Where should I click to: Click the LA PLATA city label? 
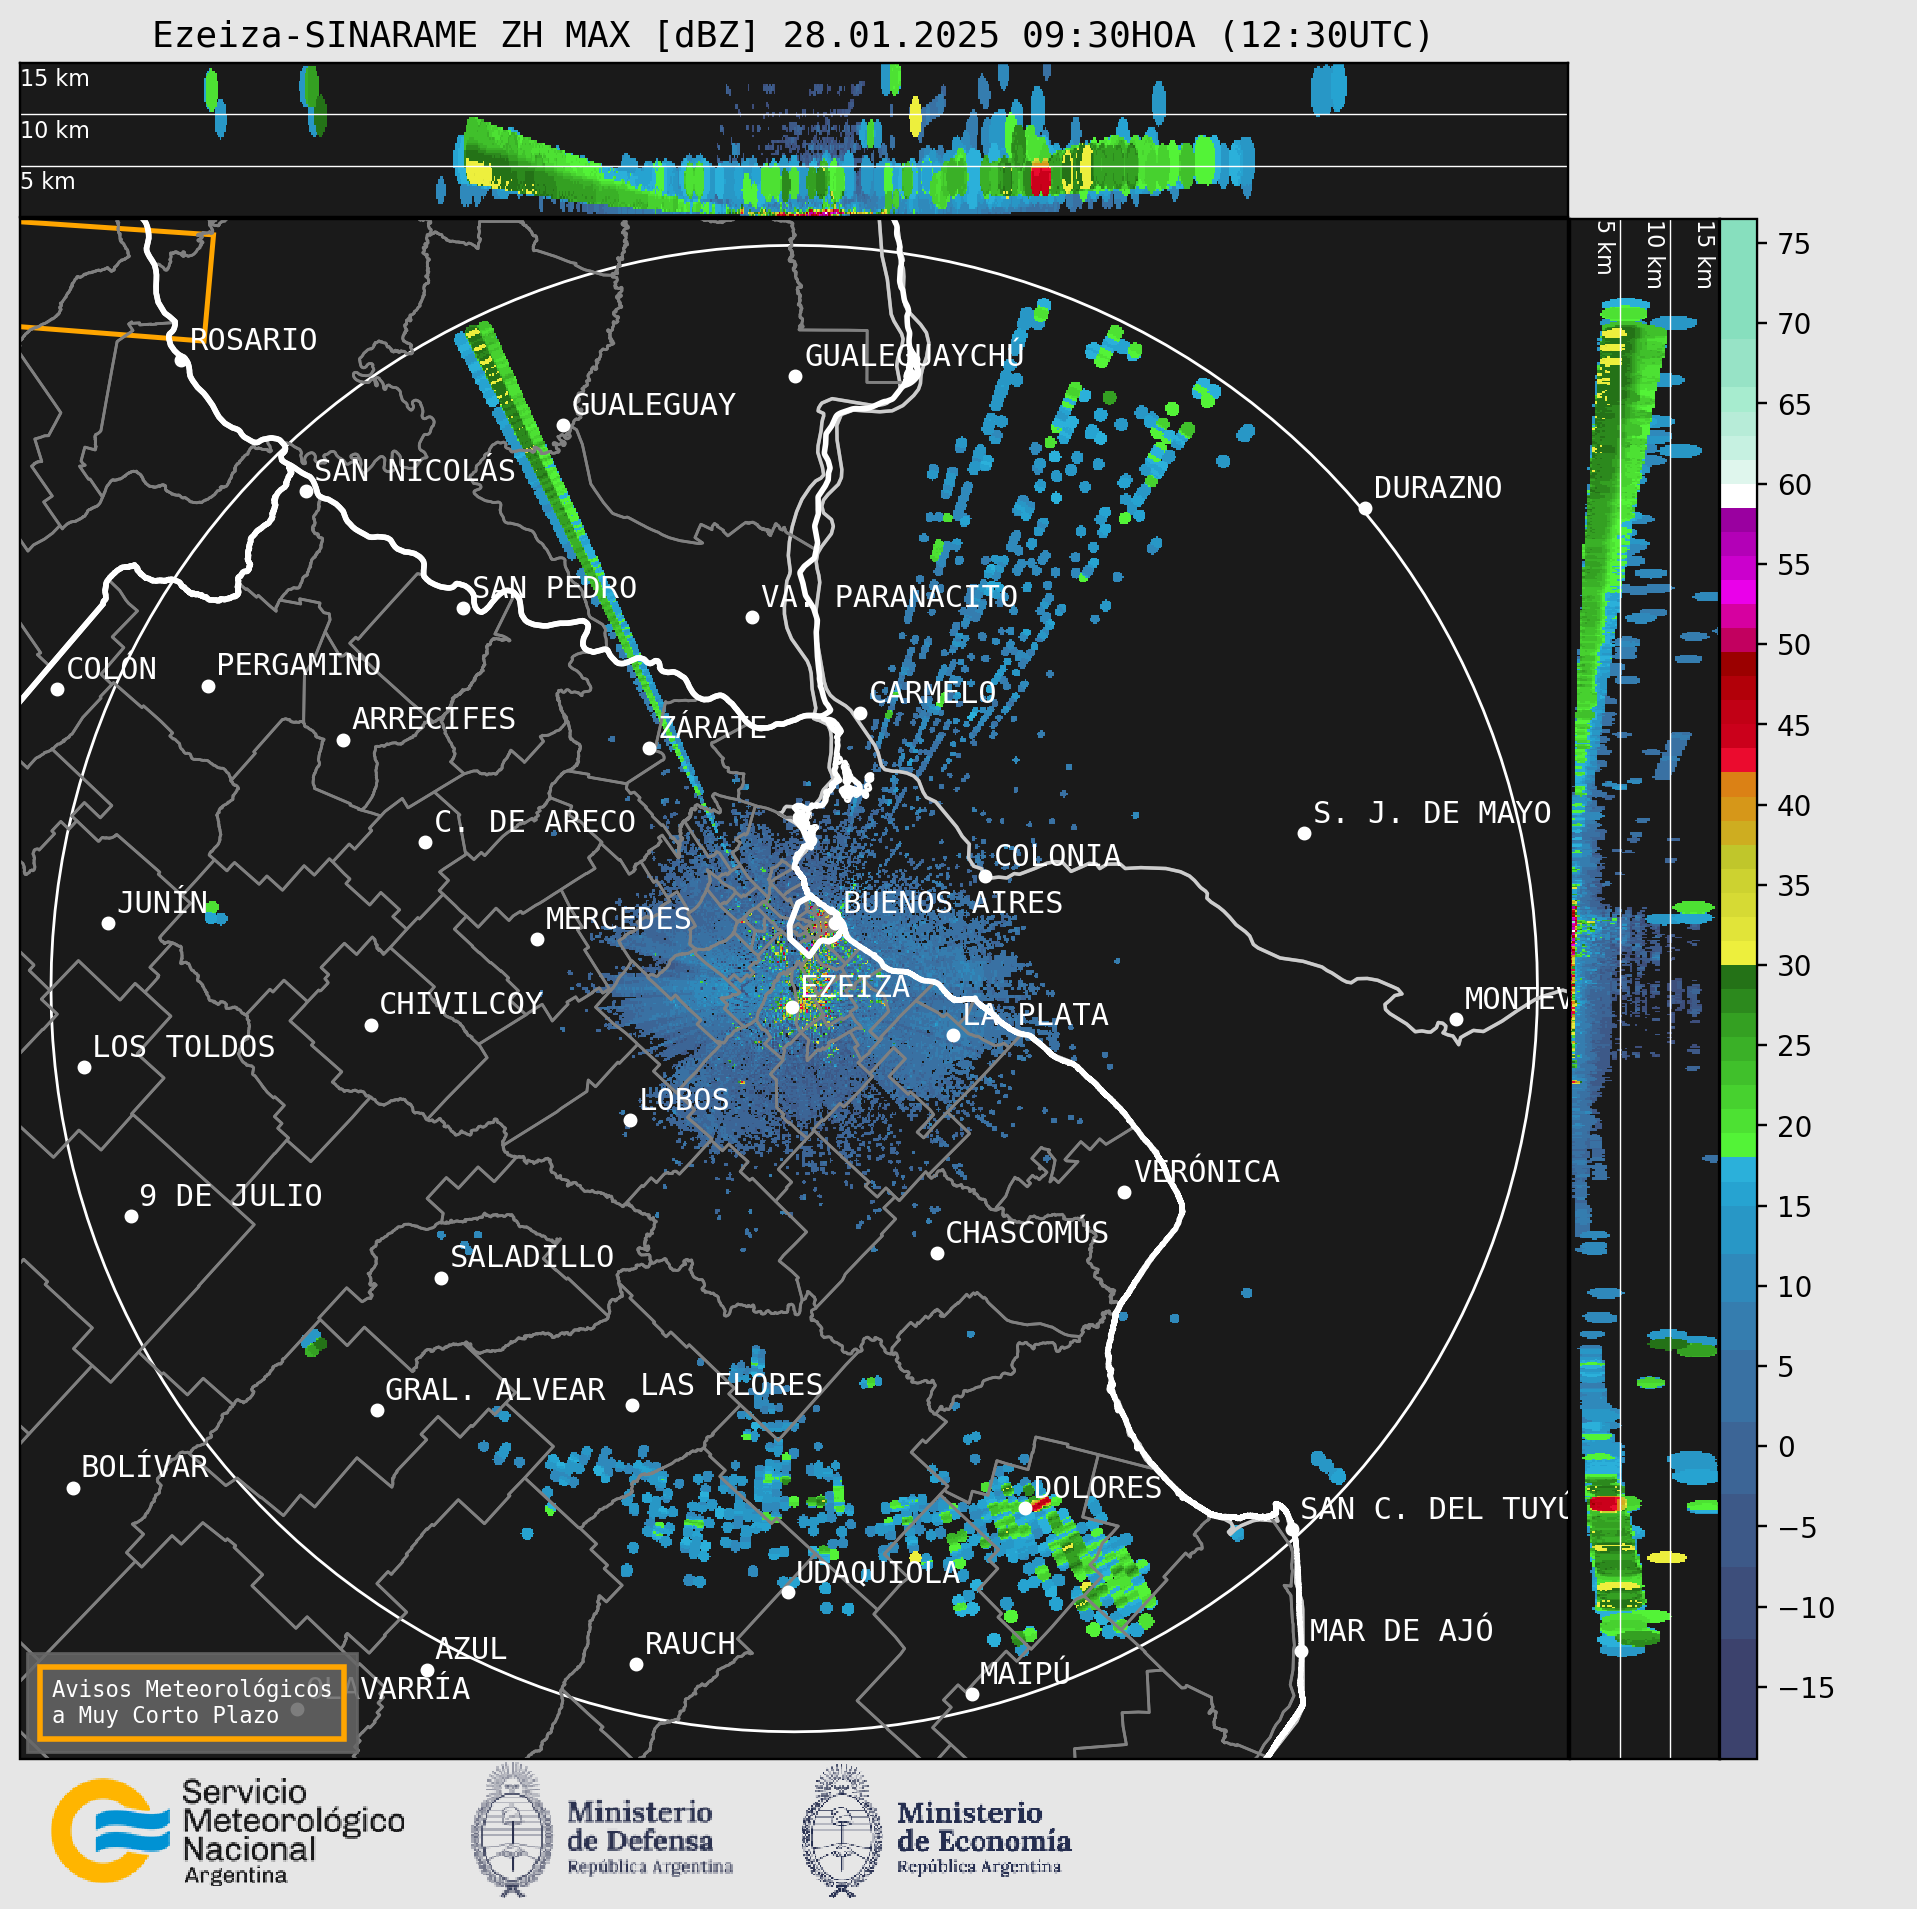click(x=1035, y=1015)
